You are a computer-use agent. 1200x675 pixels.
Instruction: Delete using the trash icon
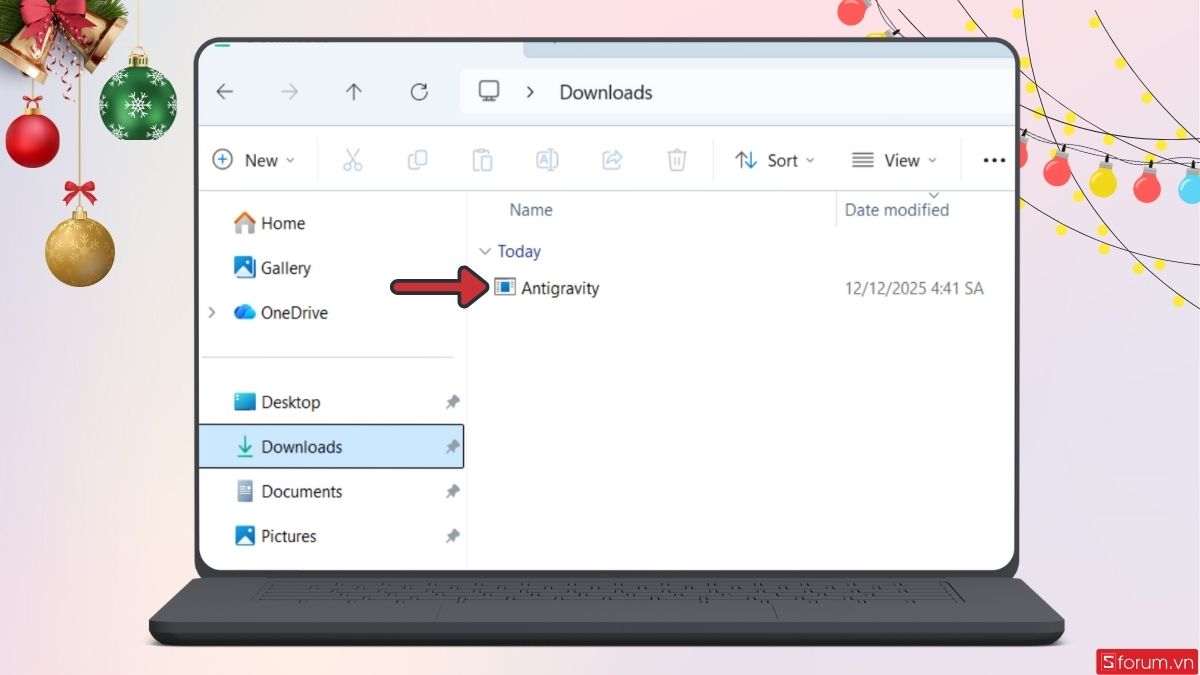click(x=677, y=159)
